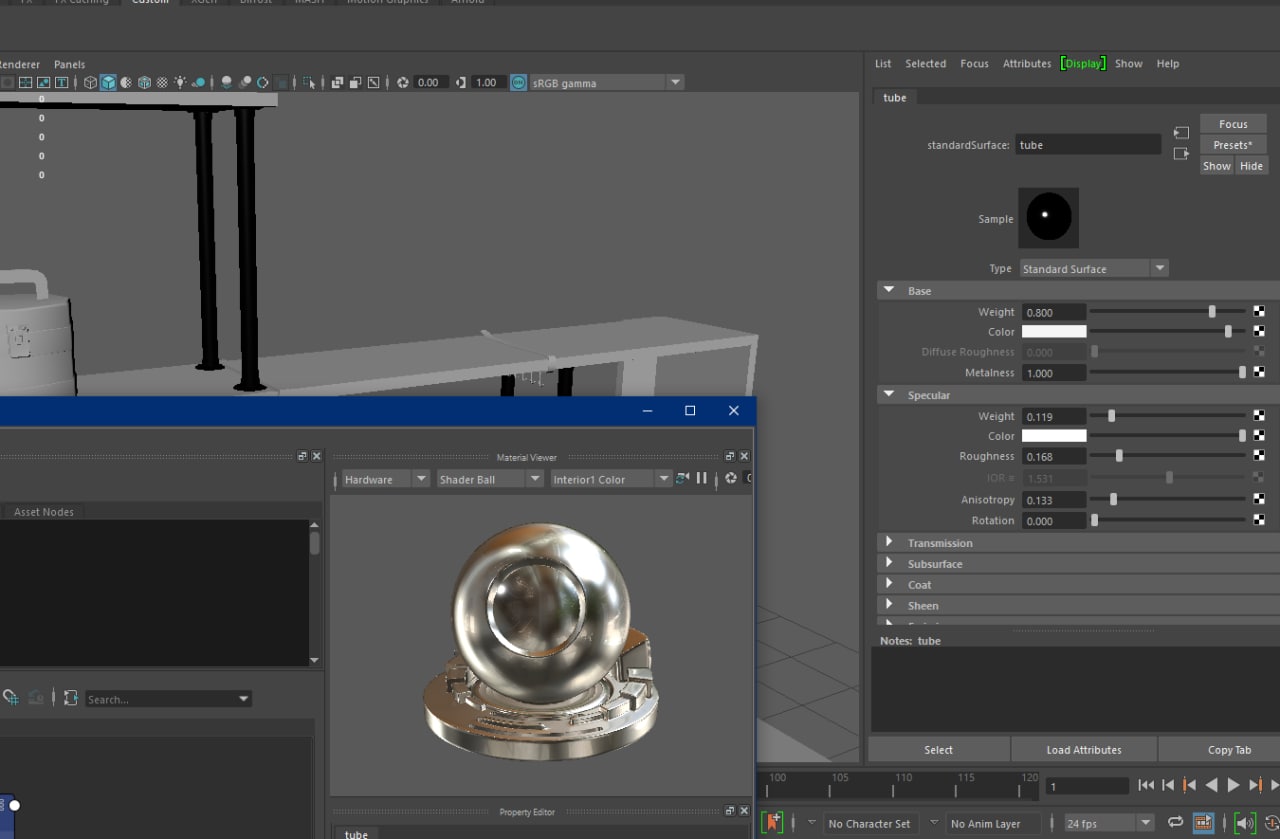Map the Metalness checker icon
The height and width of the screenshot is (839, 1280).
point(1259,372)
